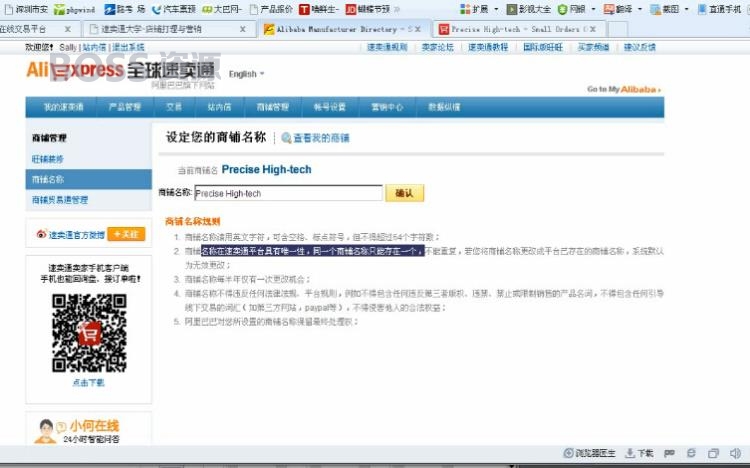Screen dimensions: 750x468
Task: Toggle the sound speaker icon in status bar
Action: click(735, 453)
